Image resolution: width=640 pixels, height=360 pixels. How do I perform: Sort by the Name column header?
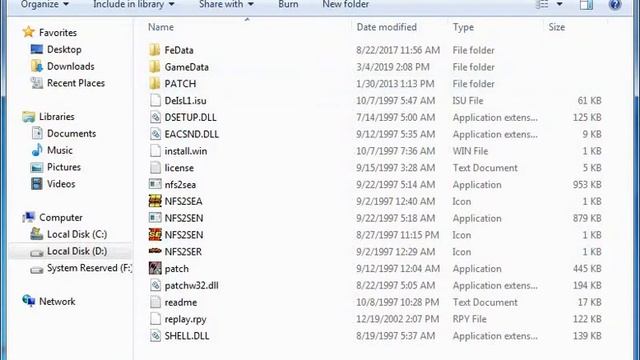(x=161, y=27)
